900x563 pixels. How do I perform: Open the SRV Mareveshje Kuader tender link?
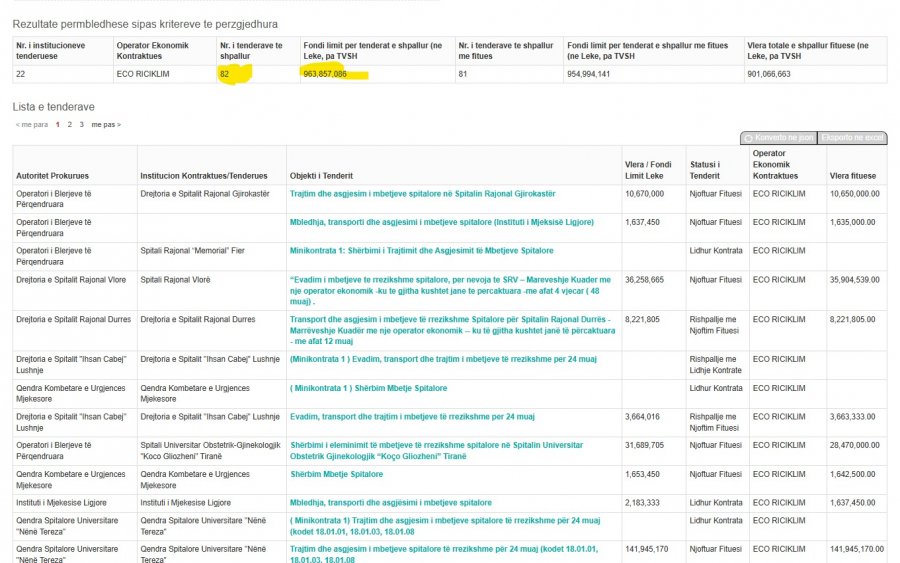pos(450,290)
